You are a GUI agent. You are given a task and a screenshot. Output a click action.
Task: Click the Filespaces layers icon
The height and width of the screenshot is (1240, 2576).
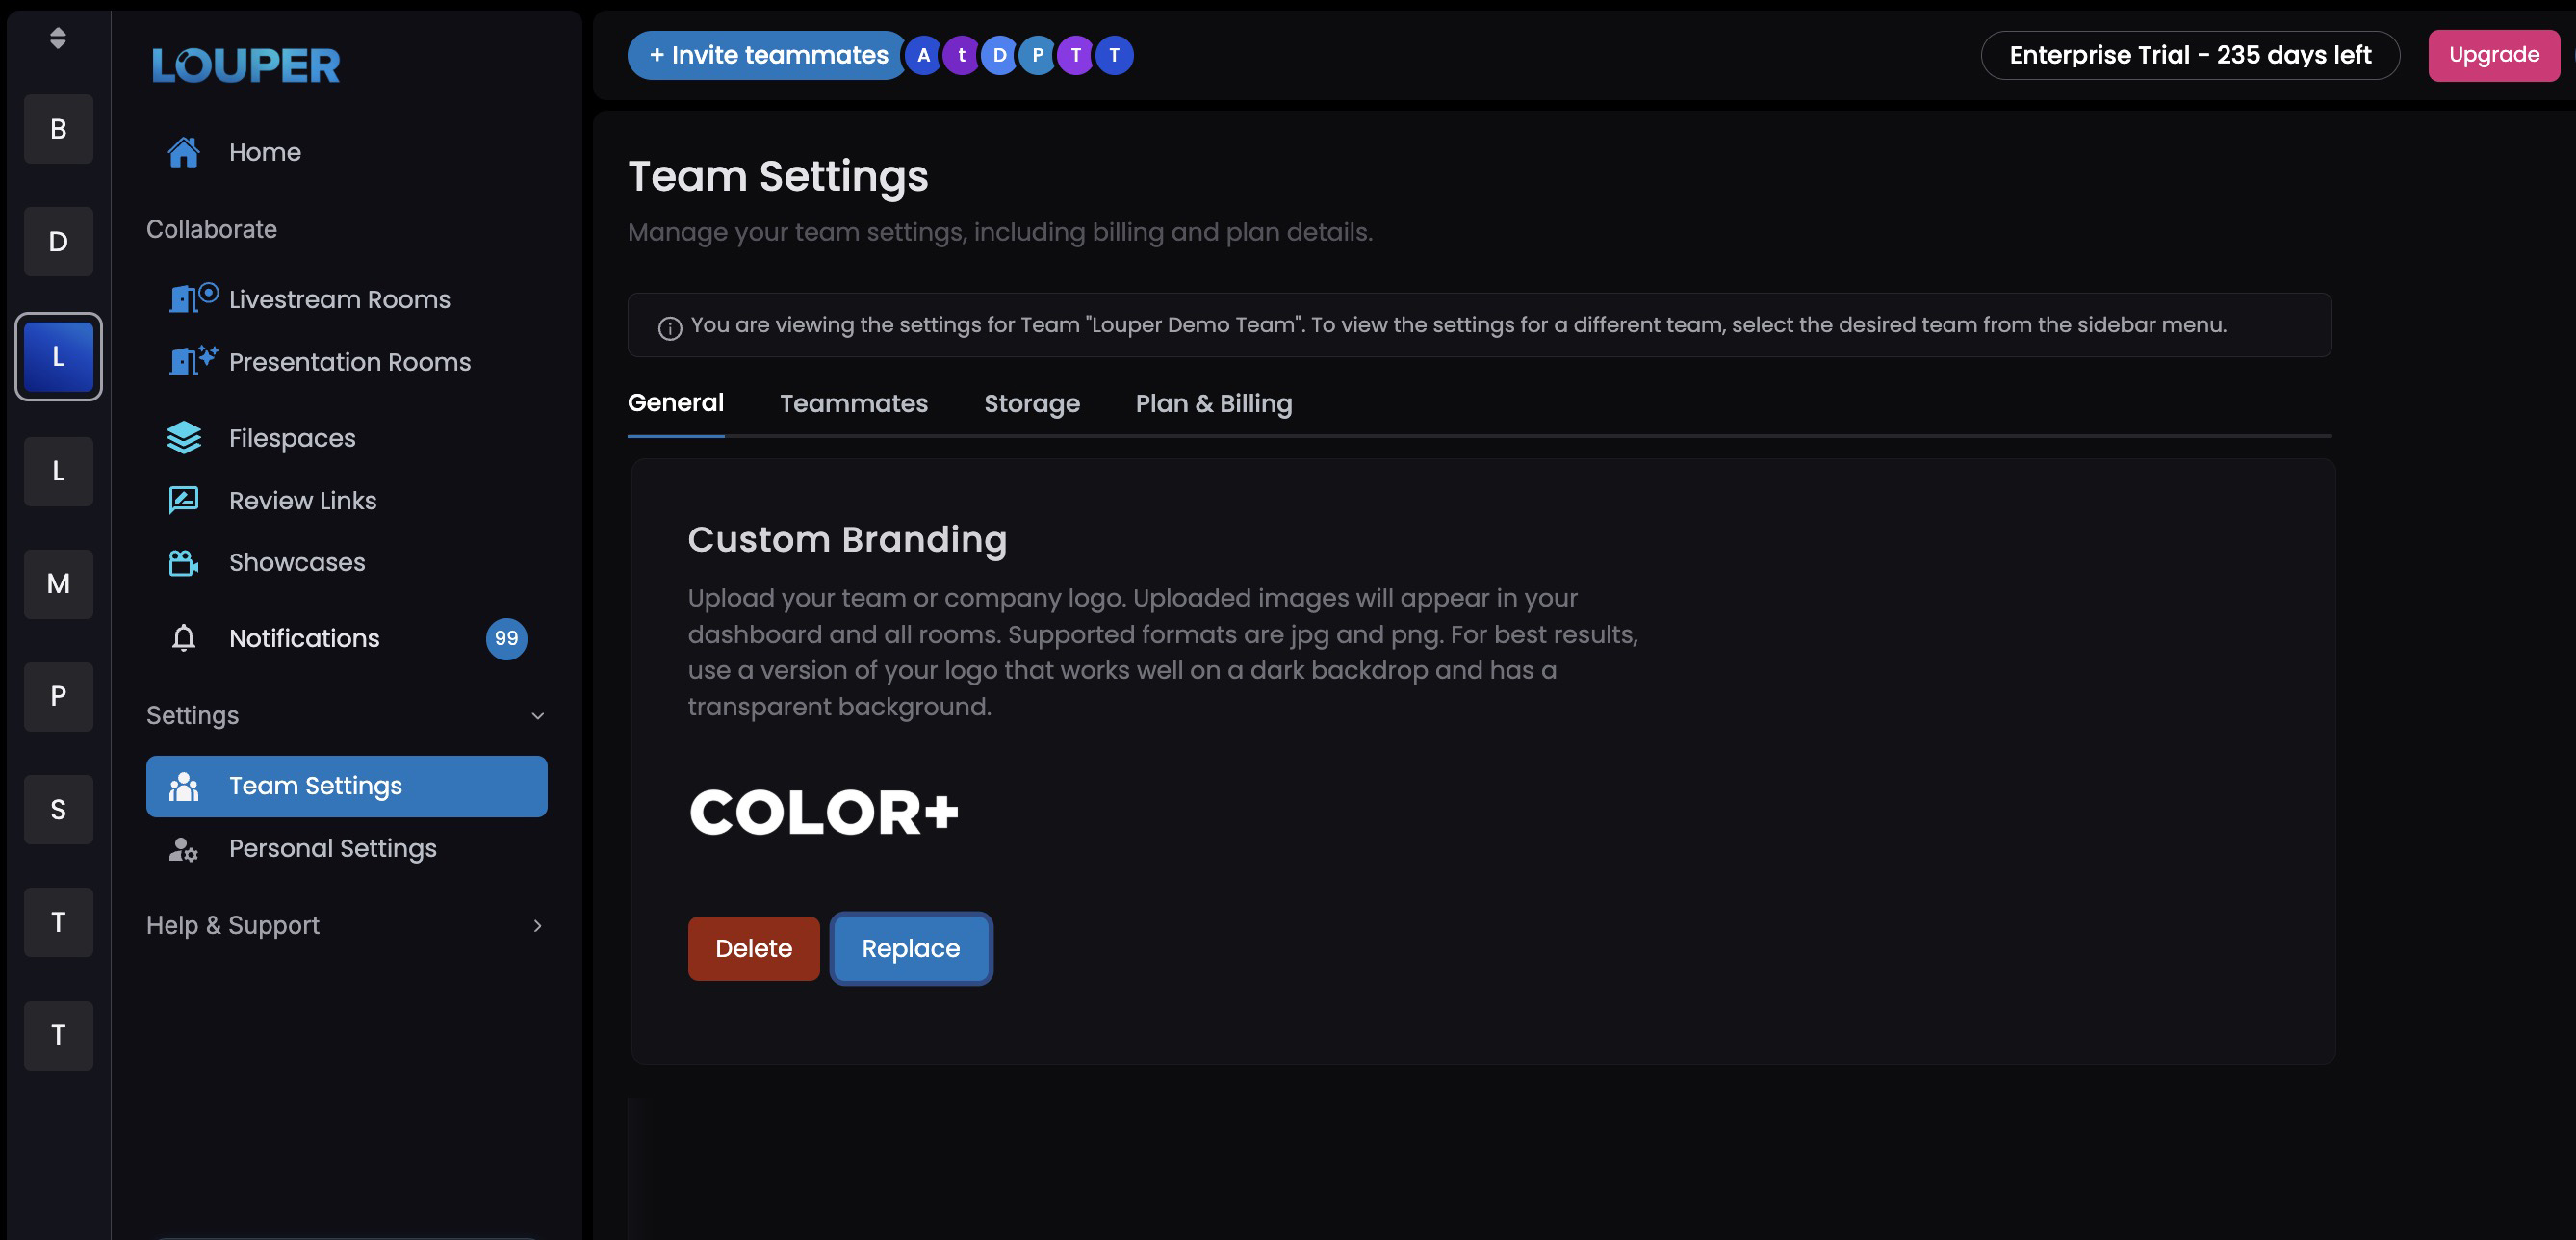point(184,438)
